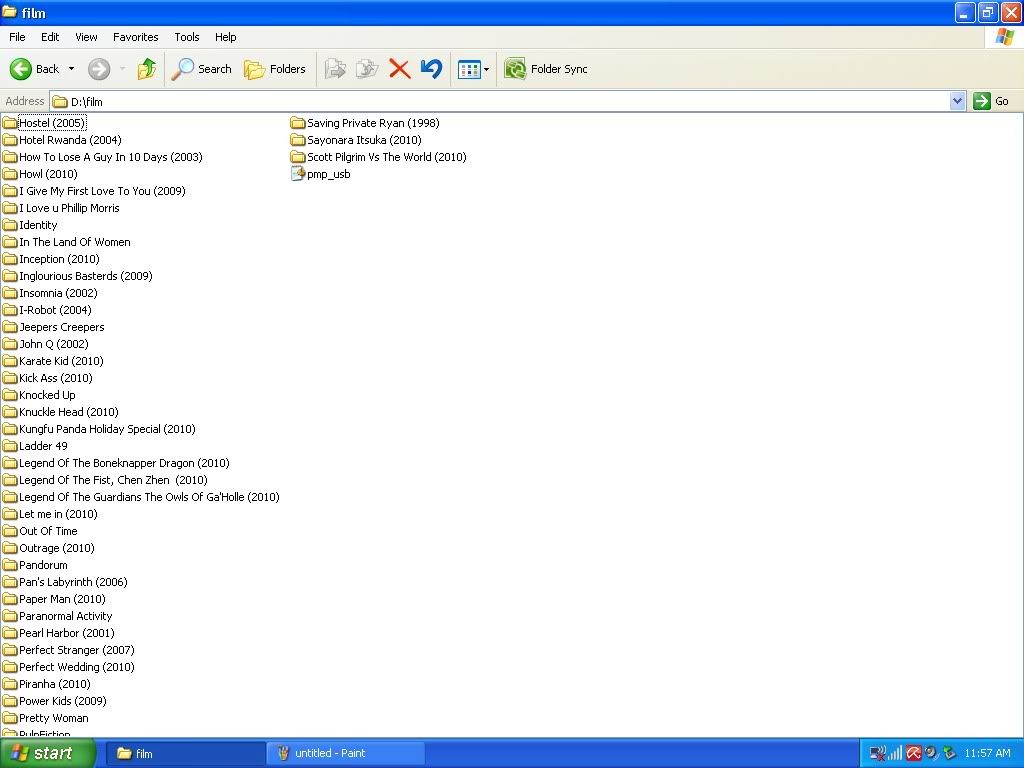The width and height of the screenshot is (1024, 768).
Task: Open the View menu
Action: (x=86, y=37)
